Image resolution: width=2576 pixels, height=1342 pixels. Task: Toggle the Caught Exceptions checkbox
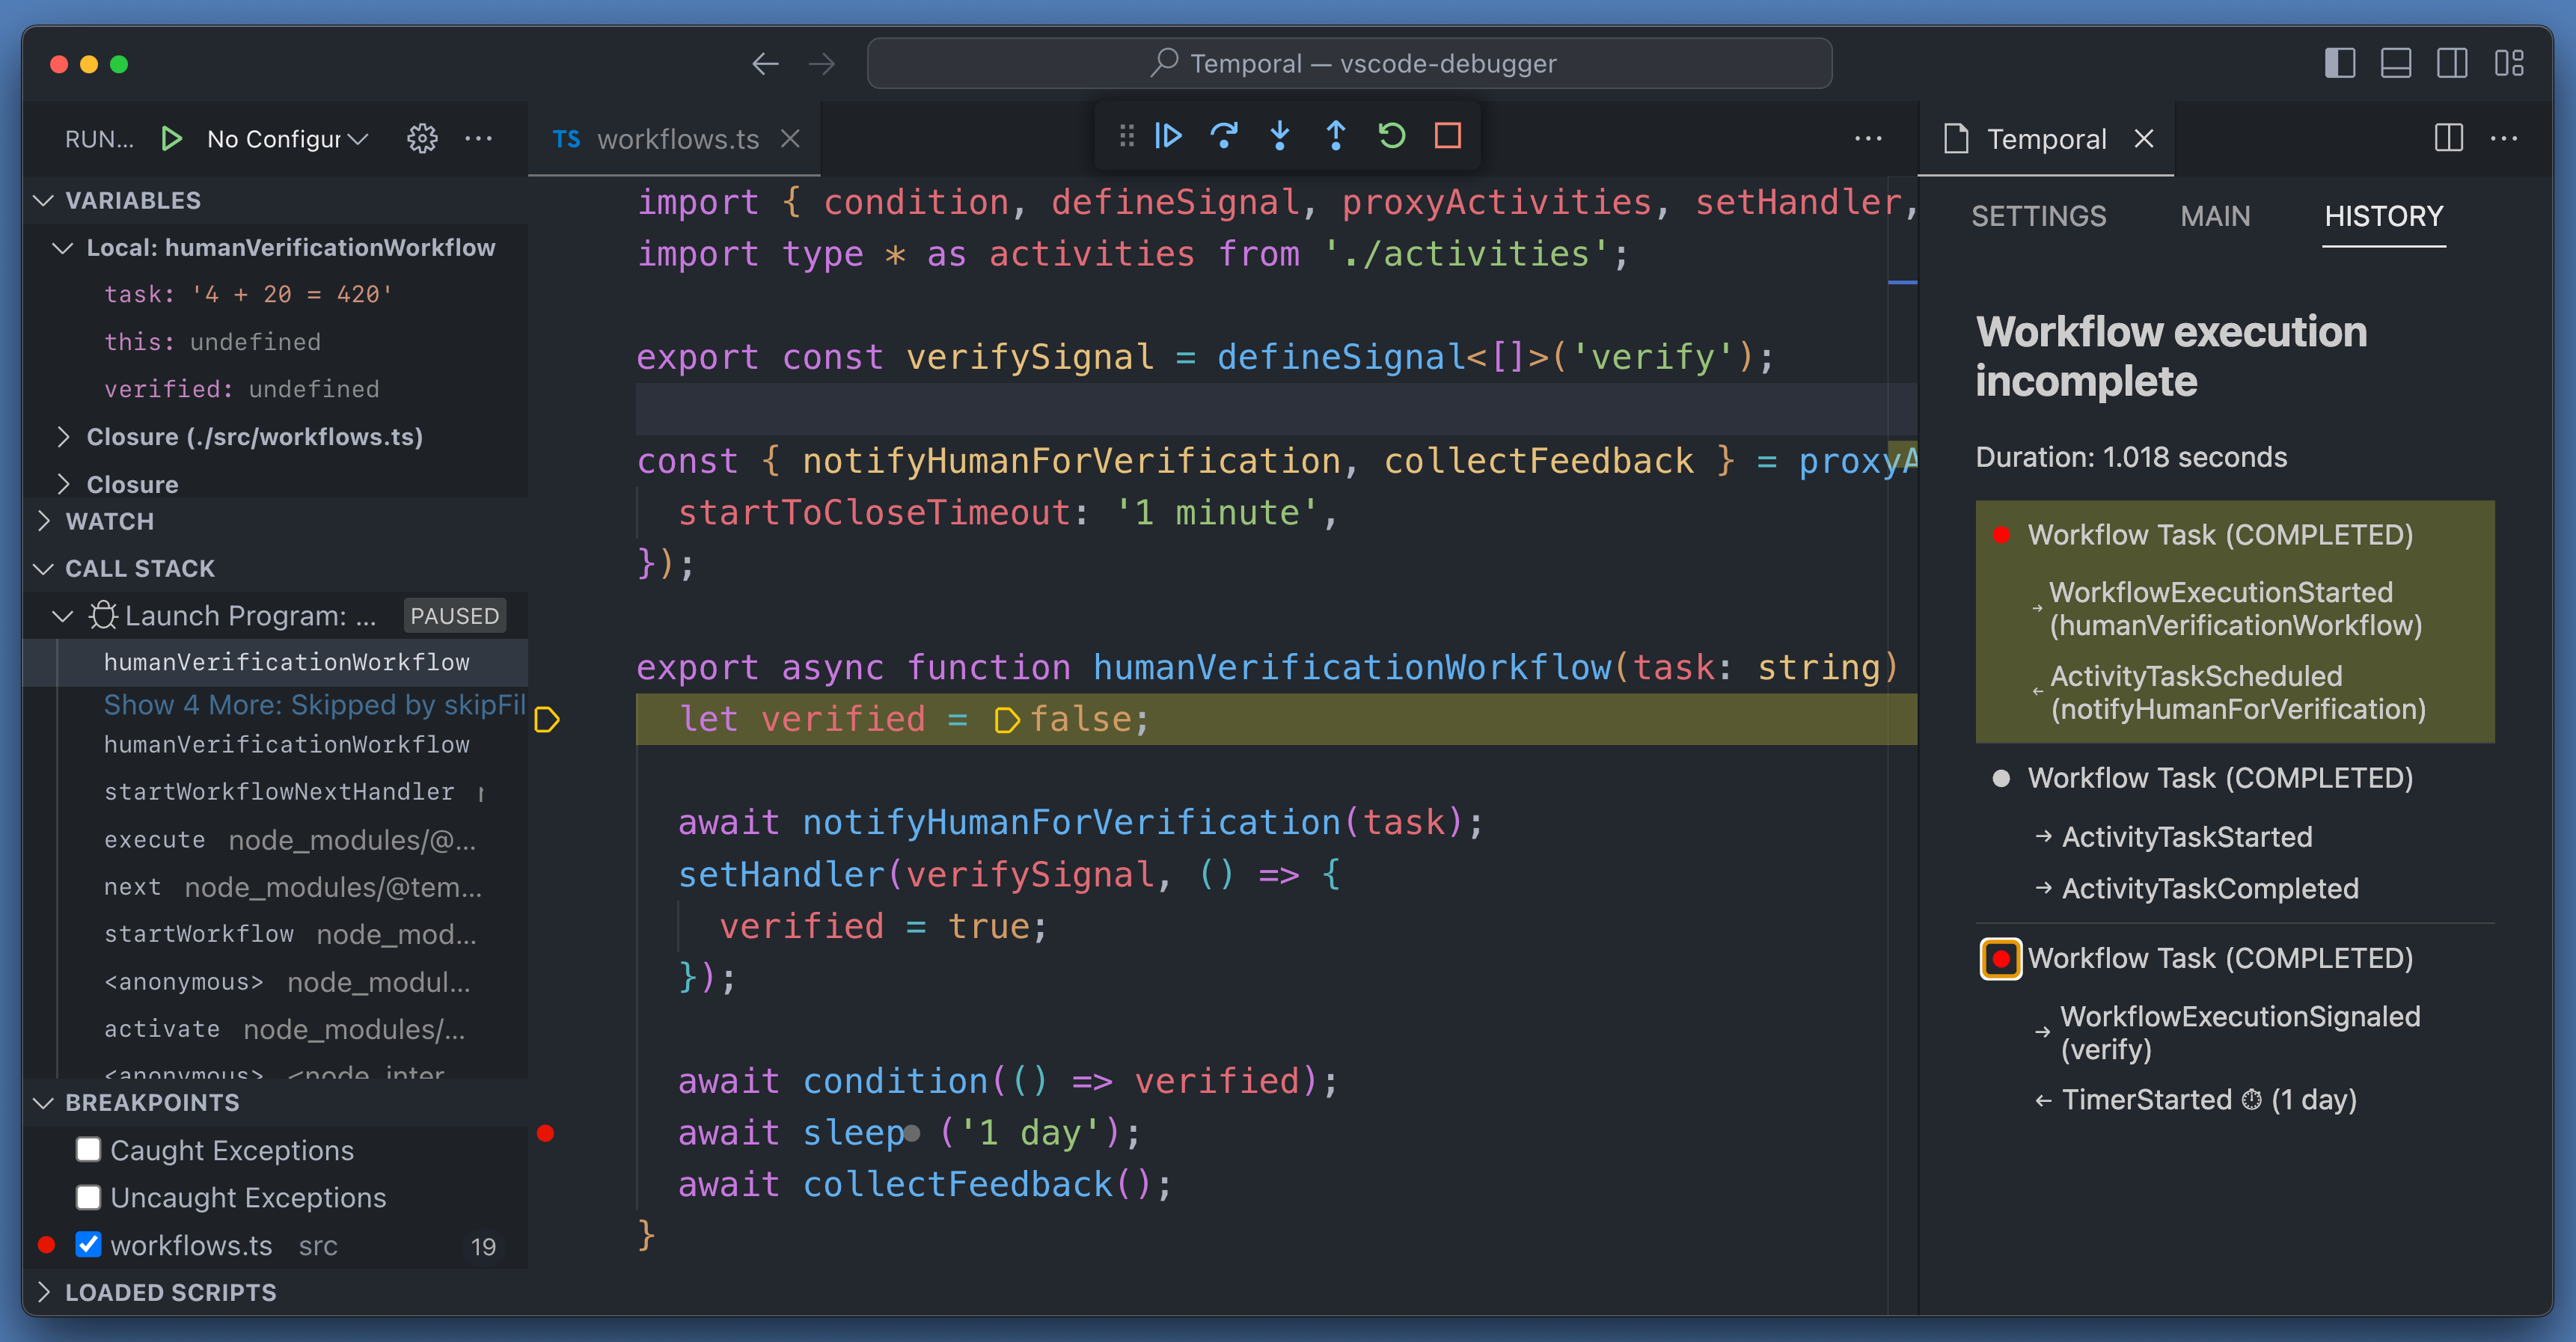pyautogui.click(x=88, y=1150)
